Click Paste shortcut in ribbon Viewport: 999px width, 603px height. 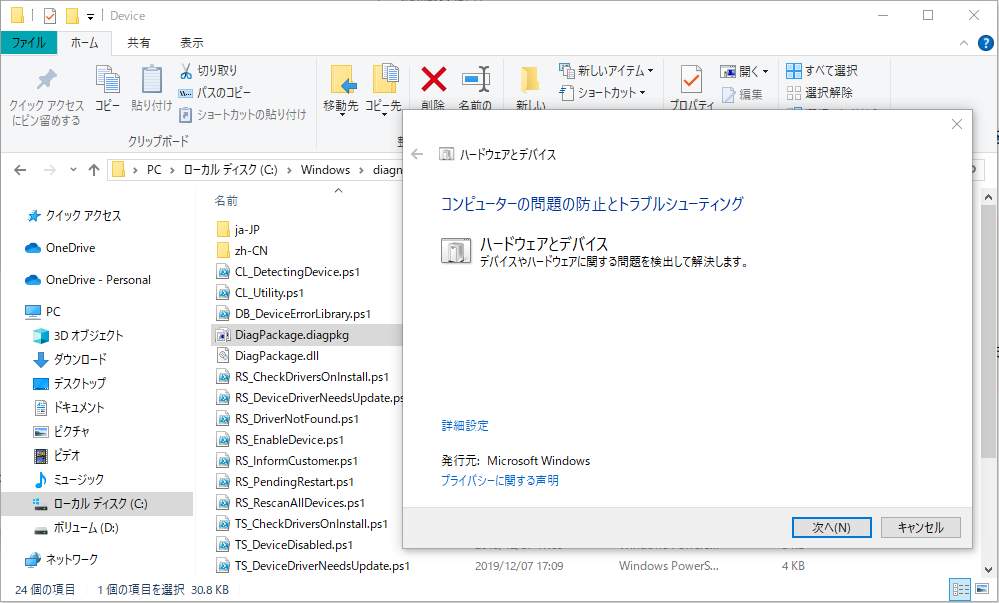243,115
